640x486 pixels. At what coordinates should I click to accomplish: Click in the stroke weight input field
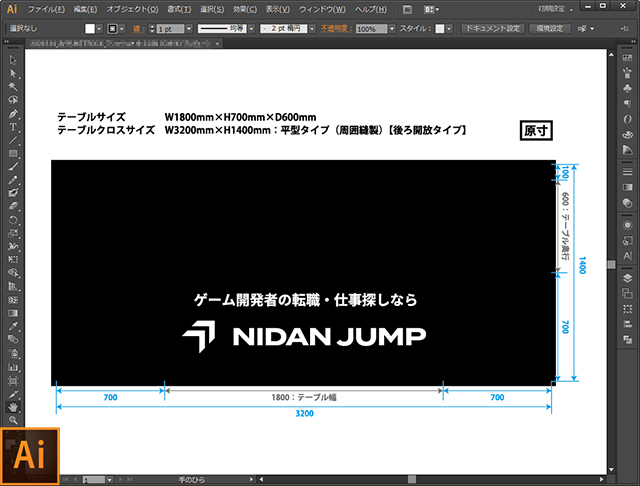tap(170, 29)
